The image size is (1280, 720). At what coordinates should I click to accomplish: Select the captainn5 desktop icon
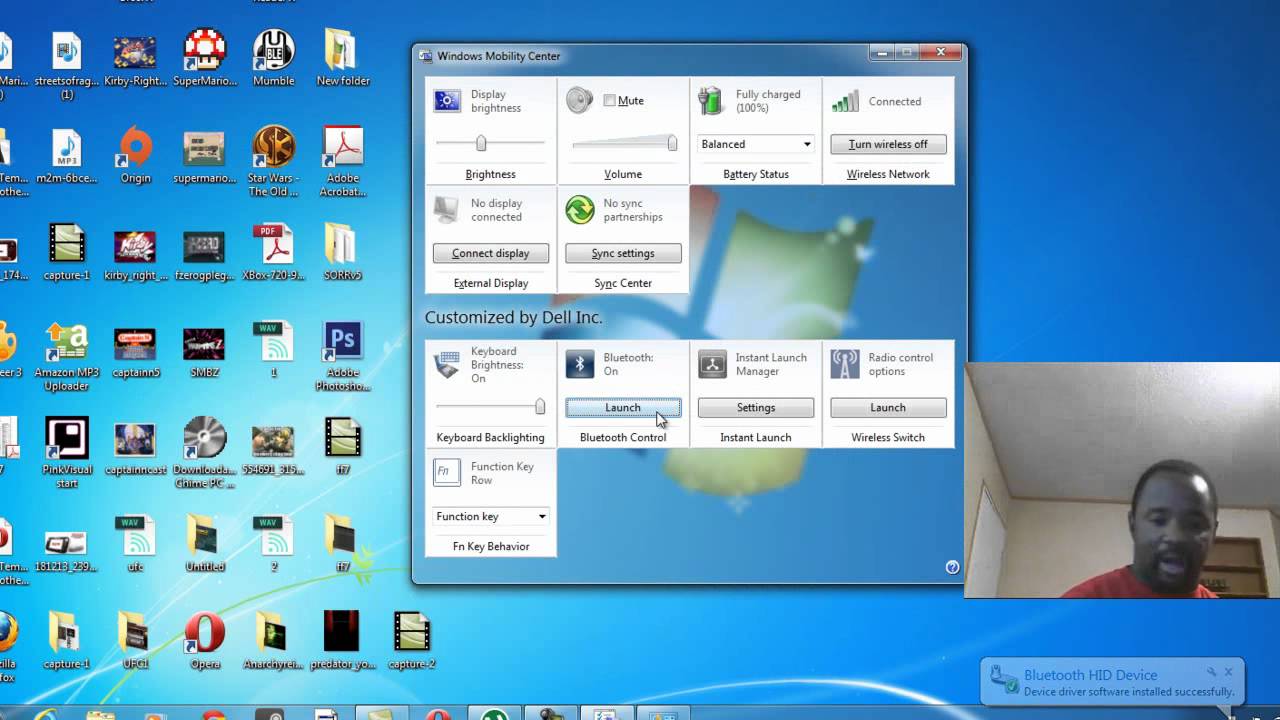(135, 350)
